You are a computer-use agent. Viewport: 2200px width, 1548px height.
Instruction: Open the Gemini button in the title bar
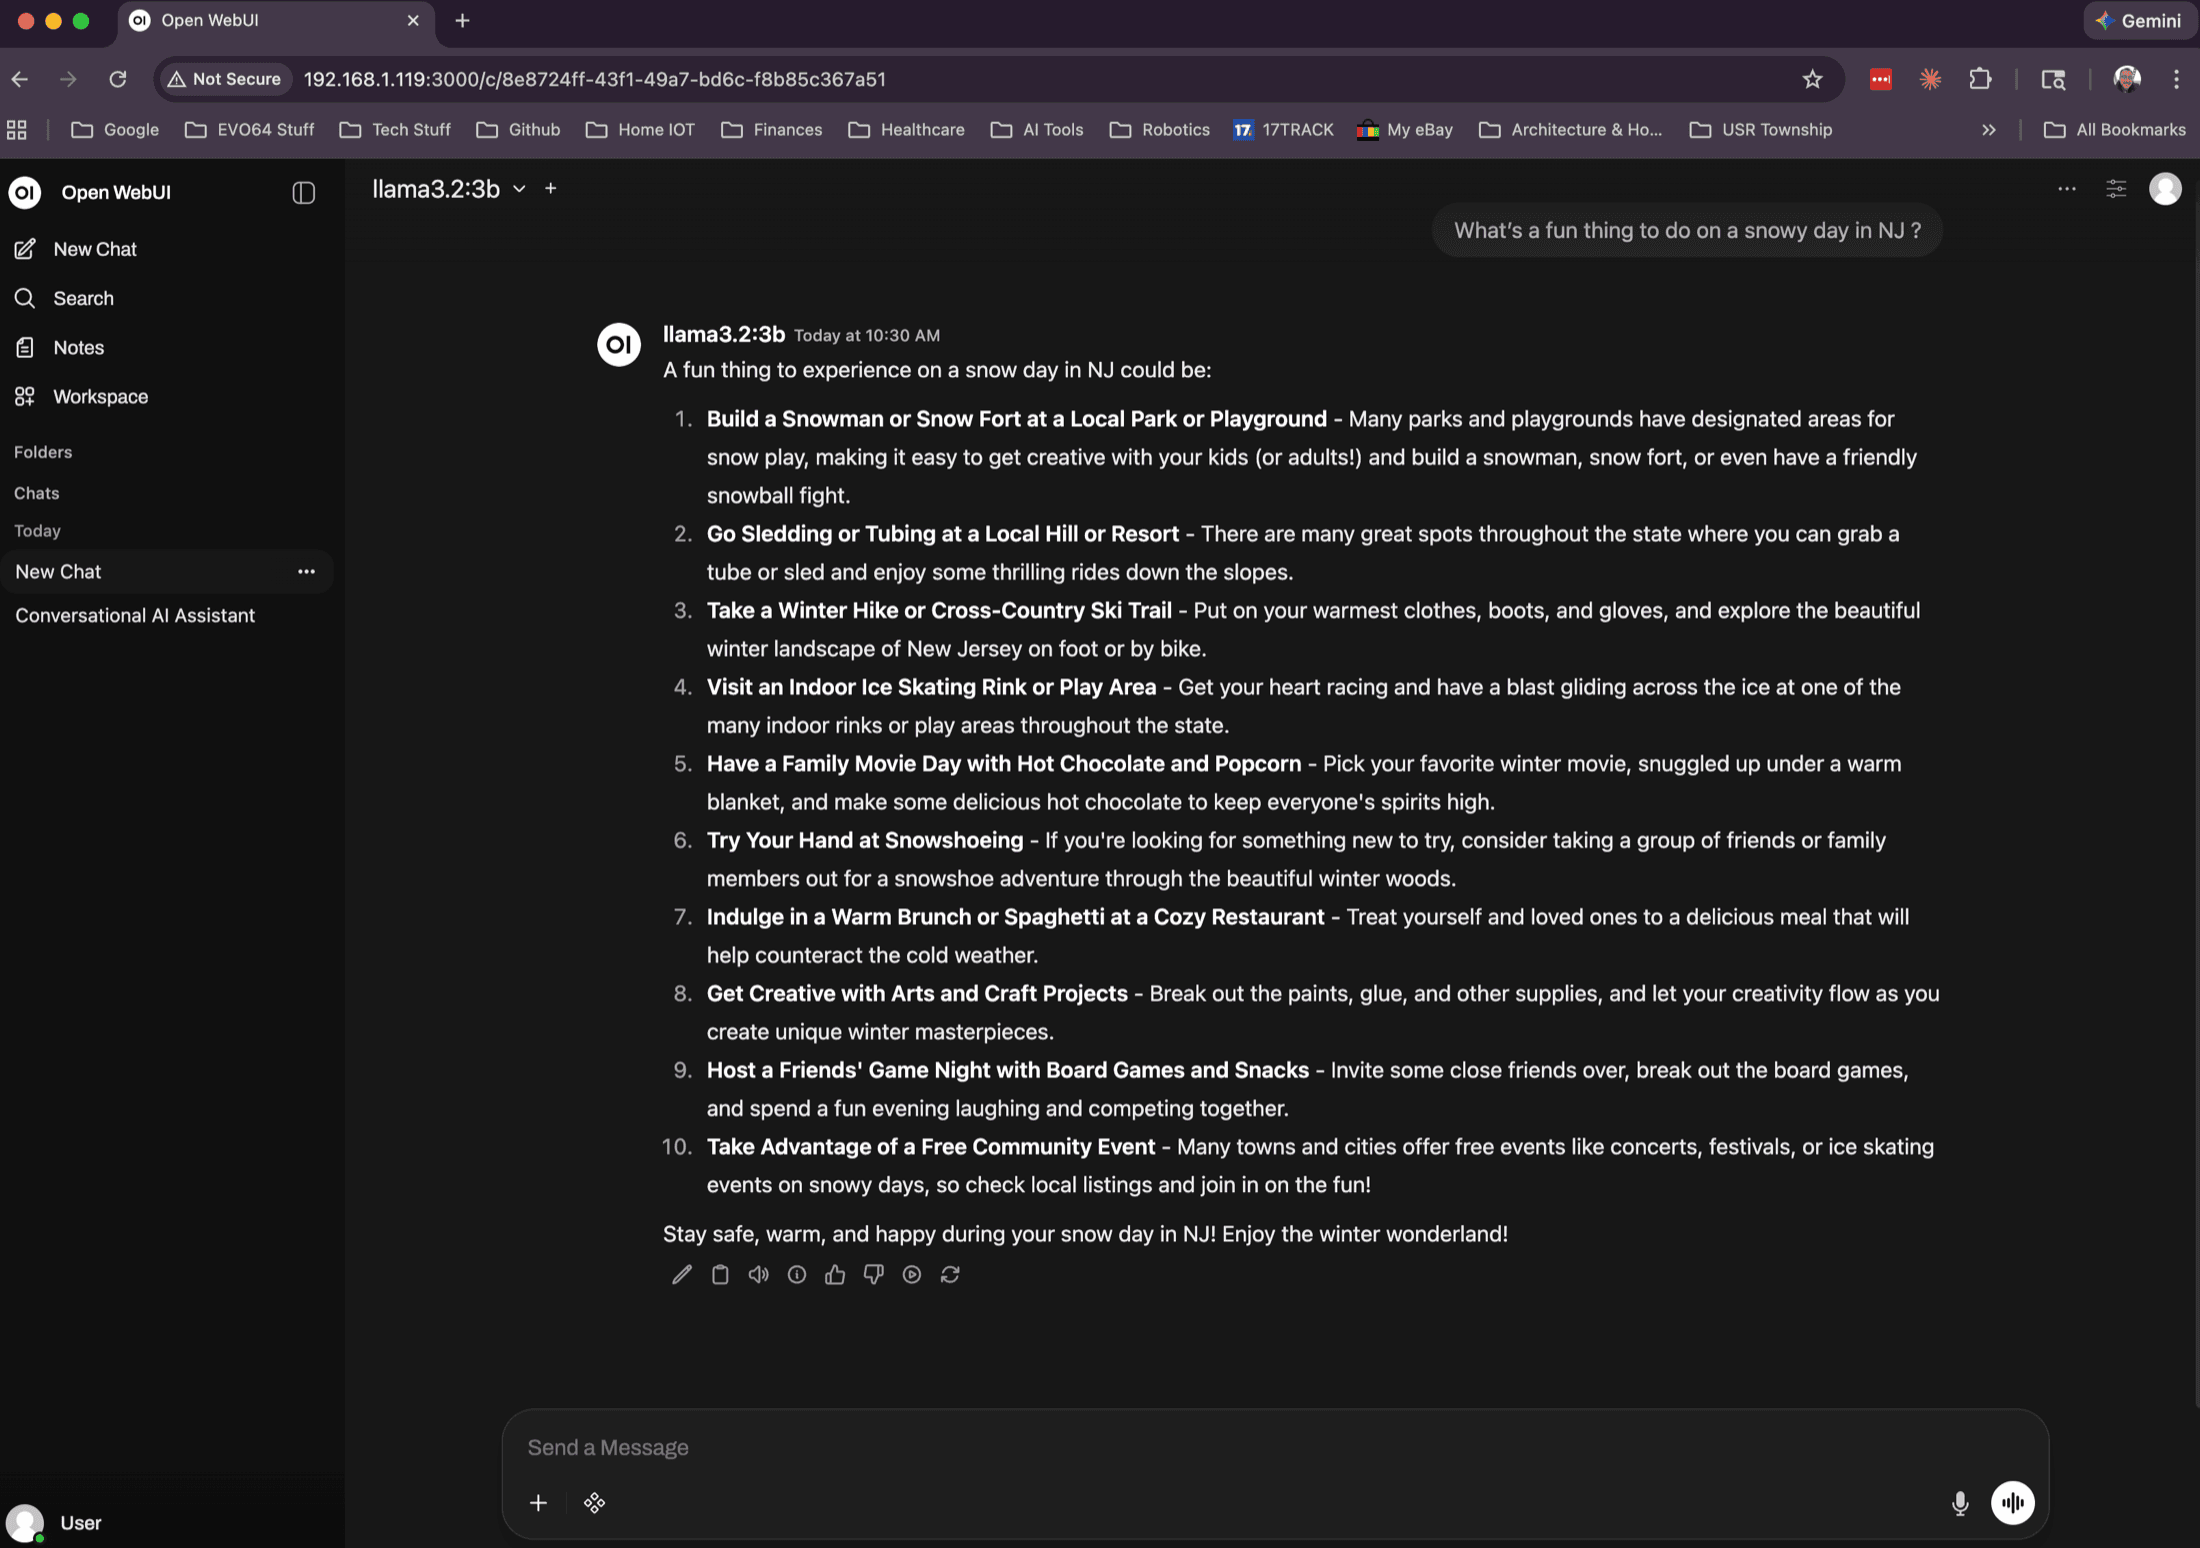(2138, 20)
